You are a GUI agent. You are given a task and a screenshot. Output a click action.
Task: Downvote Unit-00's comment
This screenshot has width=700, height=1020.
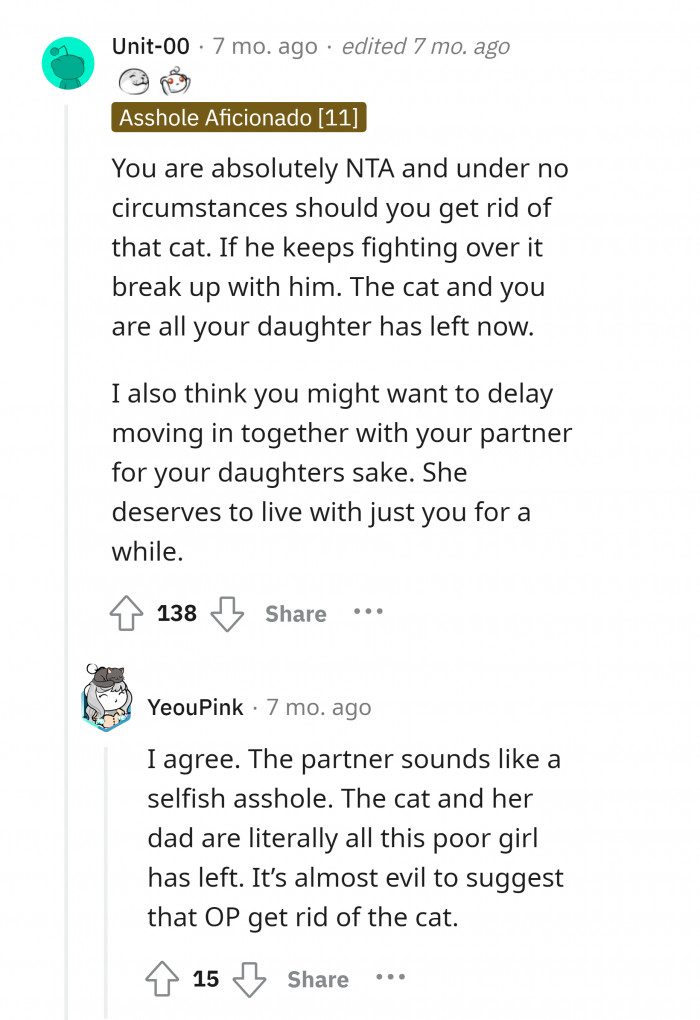[228, 613]
